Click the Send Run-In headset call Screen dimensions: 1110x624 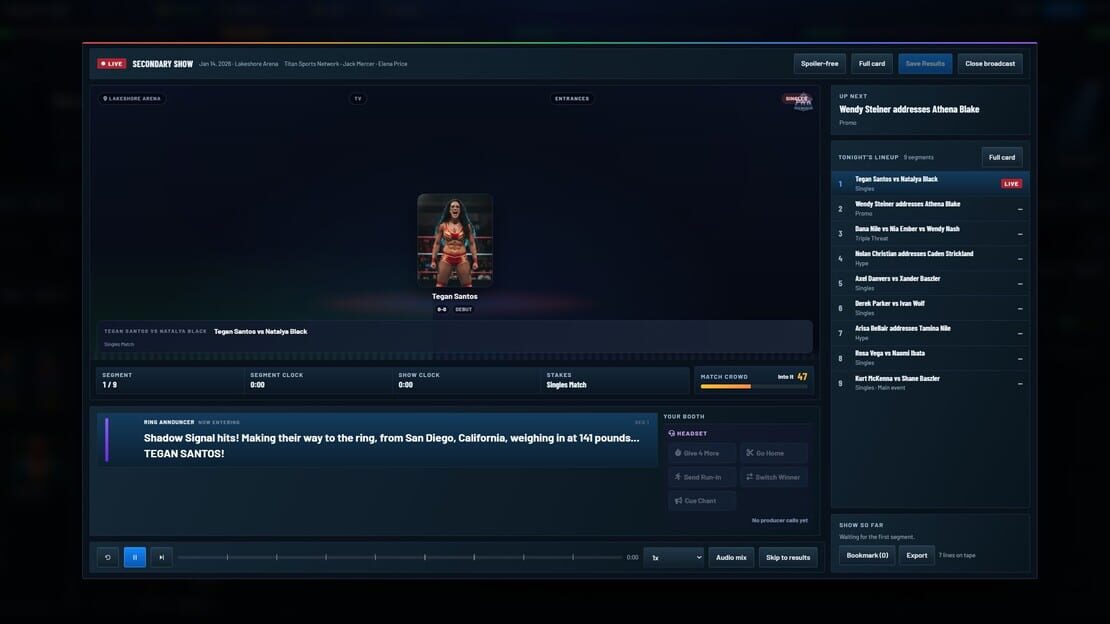(702, 477)
